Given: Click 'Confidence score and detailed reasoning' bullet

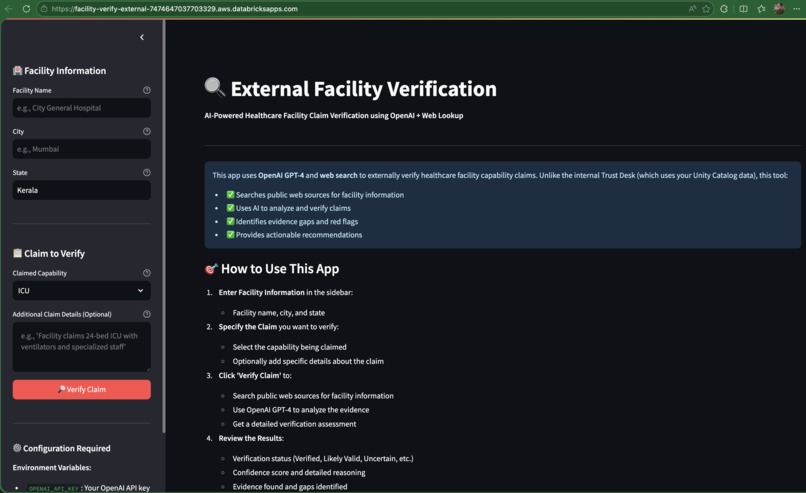Looking at the screenshot, I should pyautogui.click(x=299, y=472).
